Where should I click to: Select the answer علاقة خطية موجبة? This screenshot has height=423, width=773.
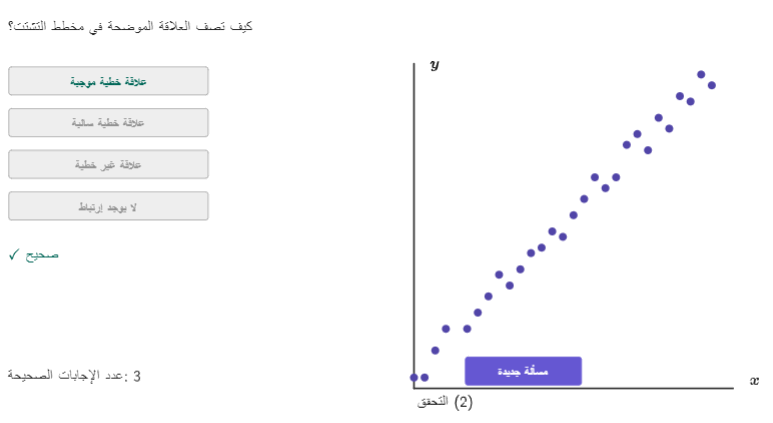pyautogui.click(x=108, y=81)
